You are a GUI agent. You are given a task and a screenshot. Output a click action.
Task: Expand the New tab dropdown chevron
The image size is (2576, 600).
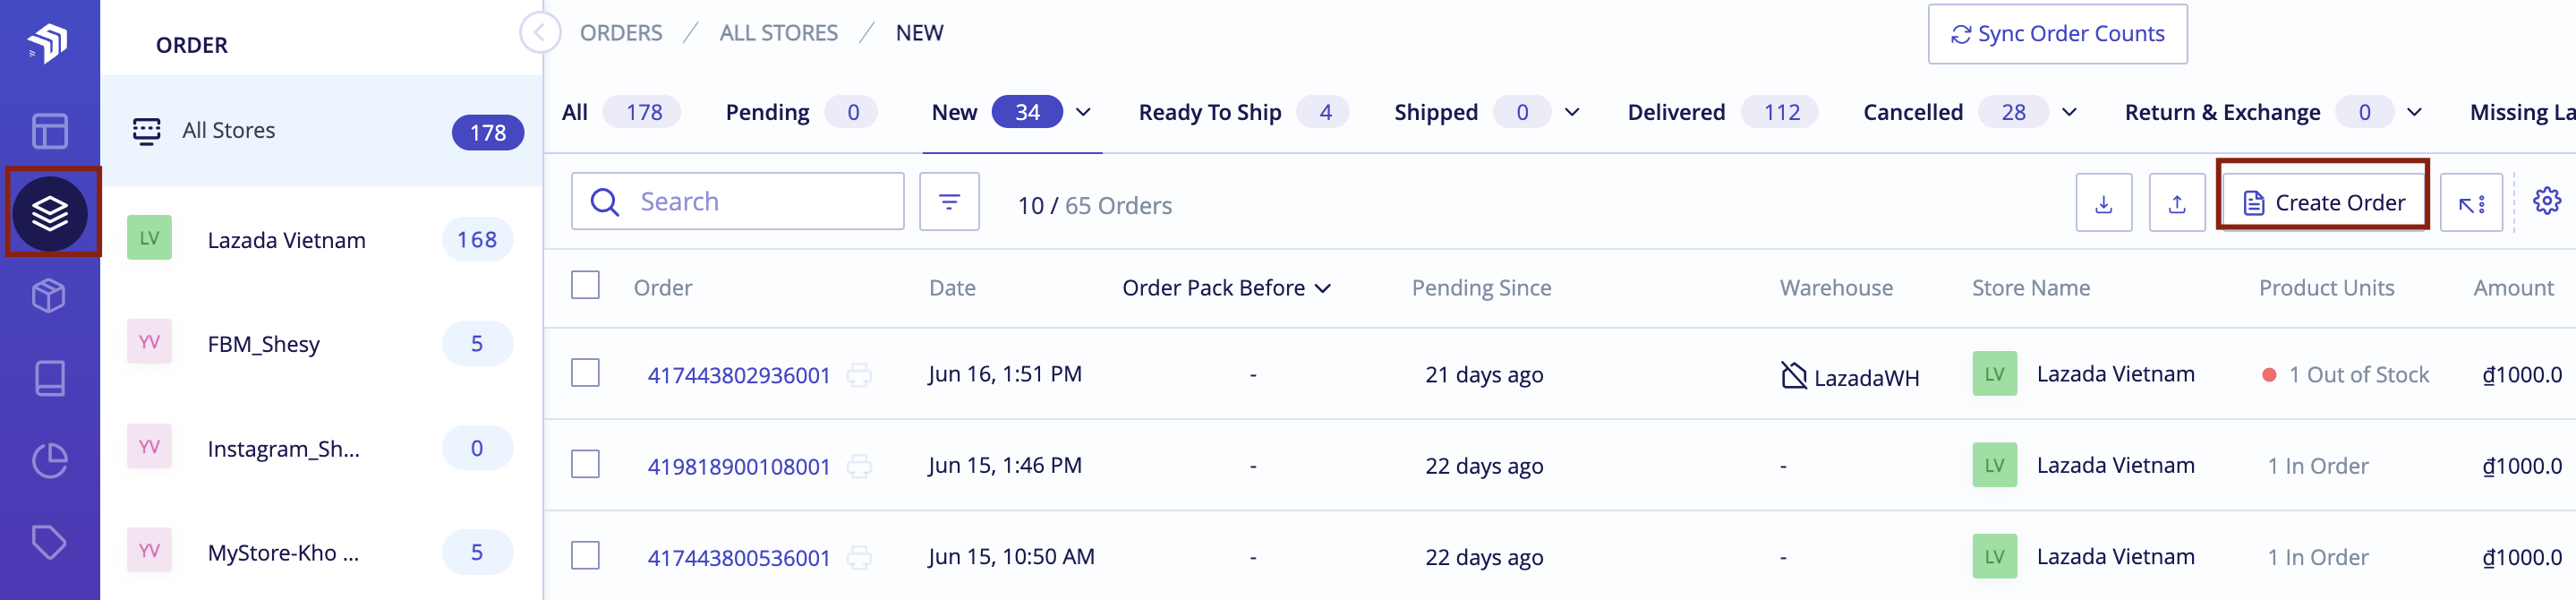[1083, 113]
